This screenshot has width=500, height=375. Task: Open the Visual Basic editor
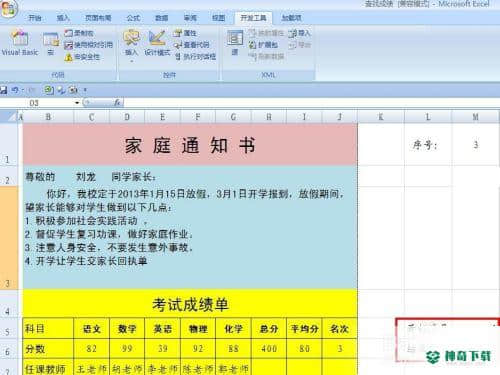coord(20,43)
